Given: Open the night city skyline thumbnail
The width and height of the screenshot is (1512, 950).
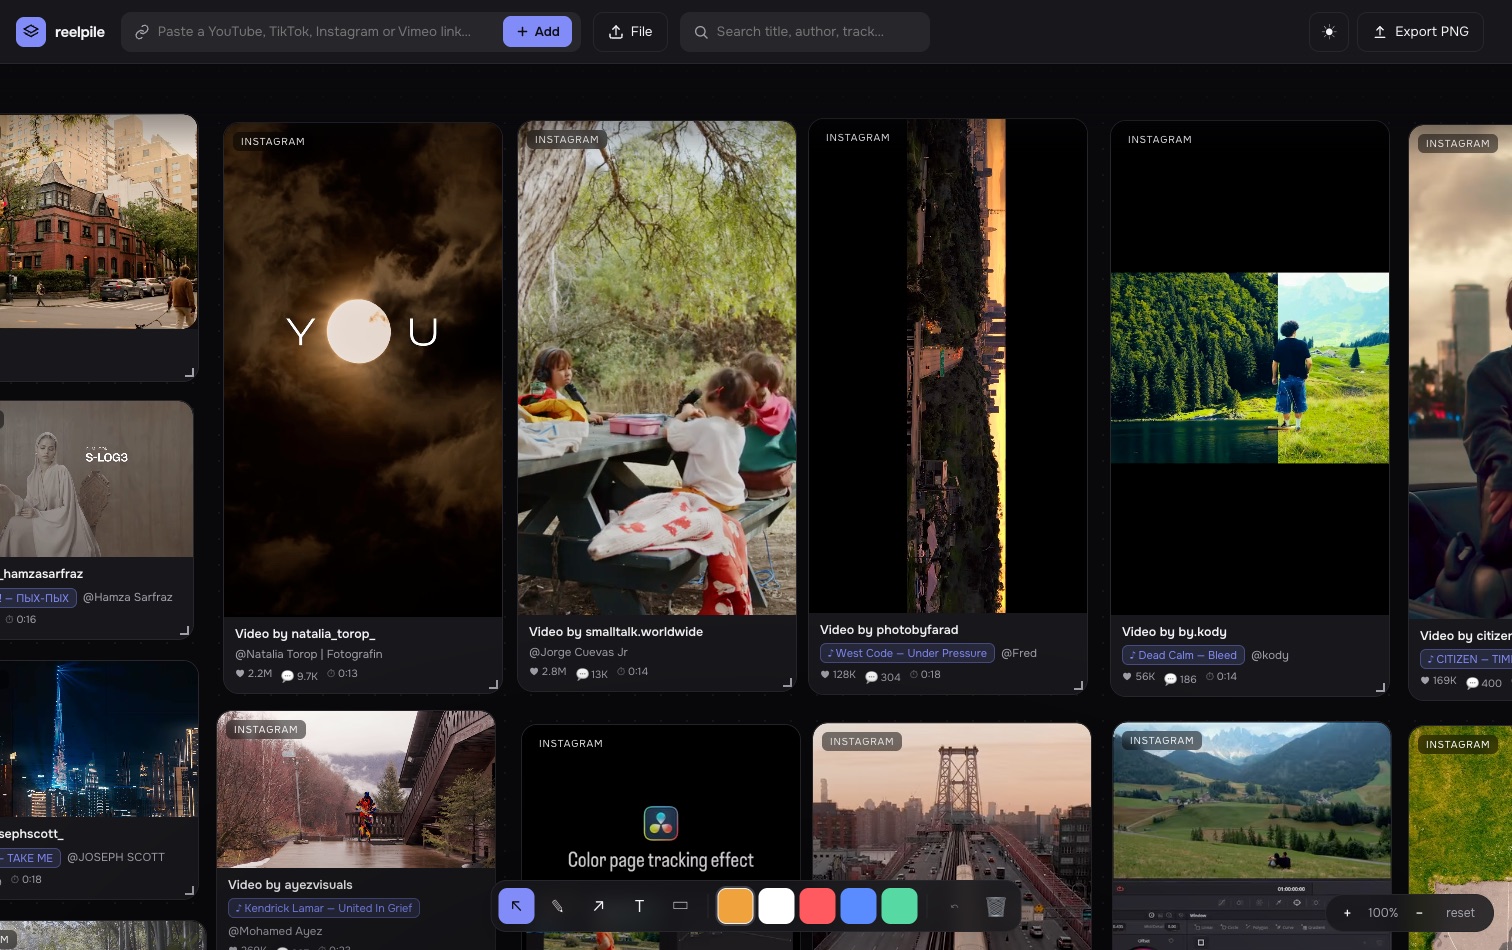Looking at the screenshot, I should tap(99, 739).
